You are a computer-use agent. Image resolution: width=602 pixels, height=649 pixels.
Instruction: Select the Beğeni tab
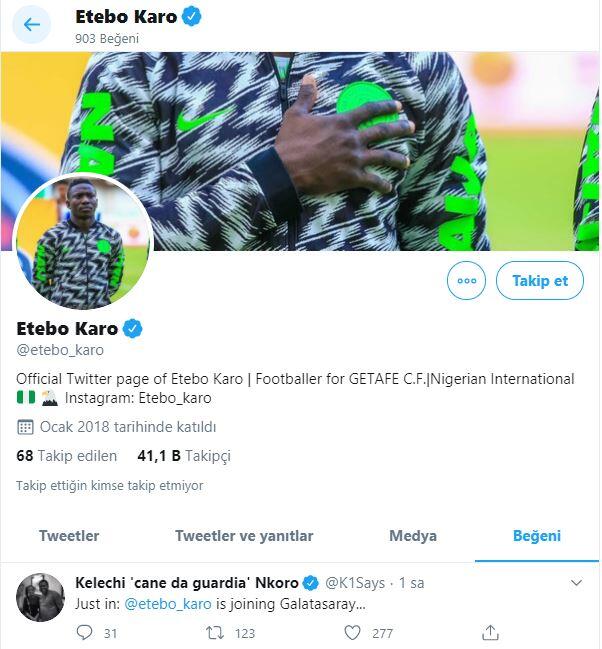tap(537, 536)
